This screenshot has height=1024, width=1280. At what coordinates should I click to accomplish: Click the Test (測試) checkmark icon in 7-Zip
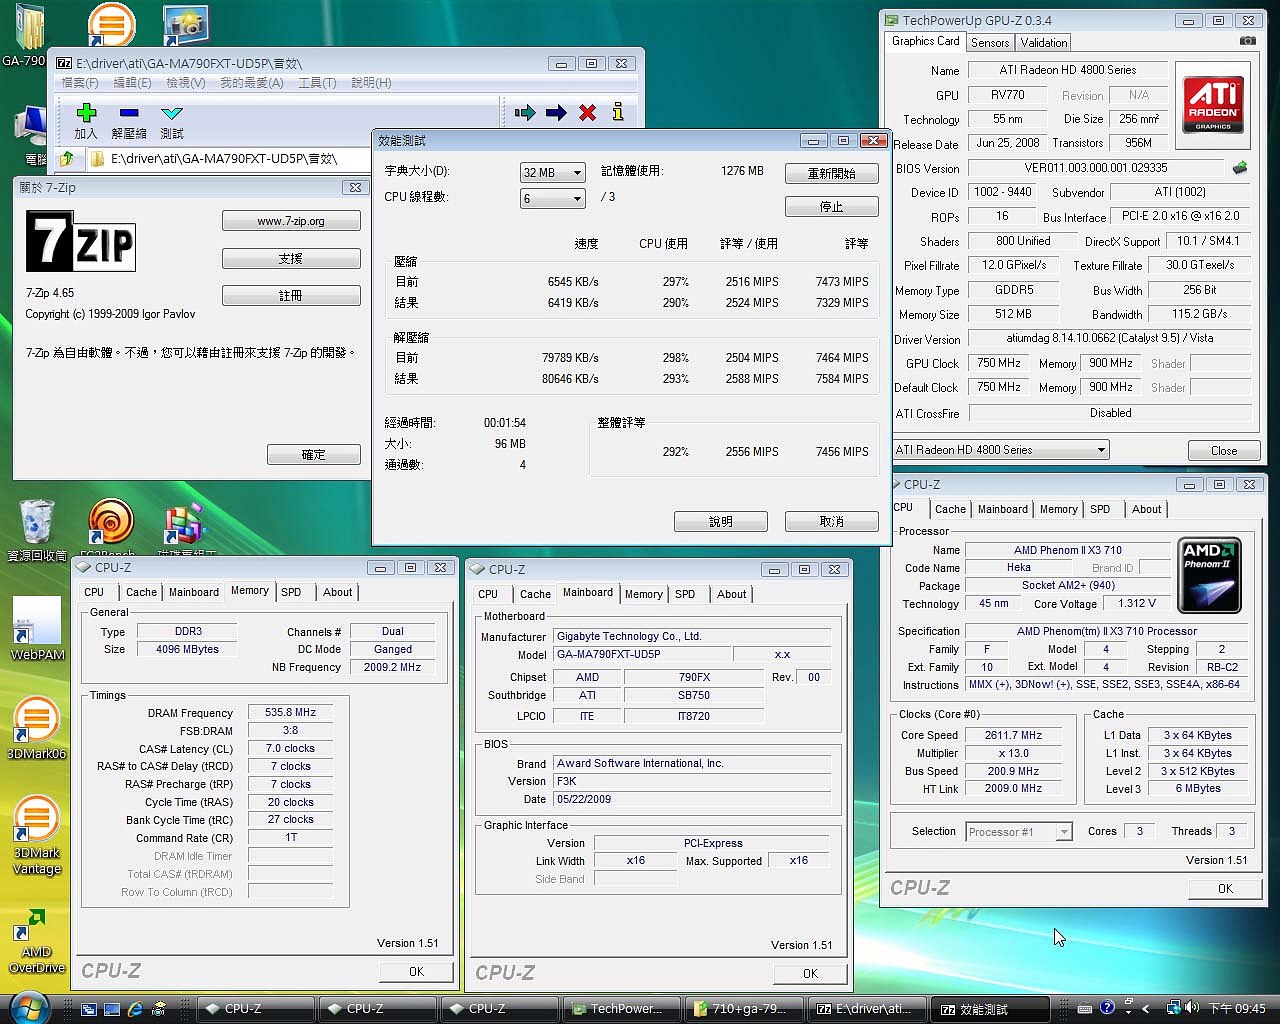[172, 113]
